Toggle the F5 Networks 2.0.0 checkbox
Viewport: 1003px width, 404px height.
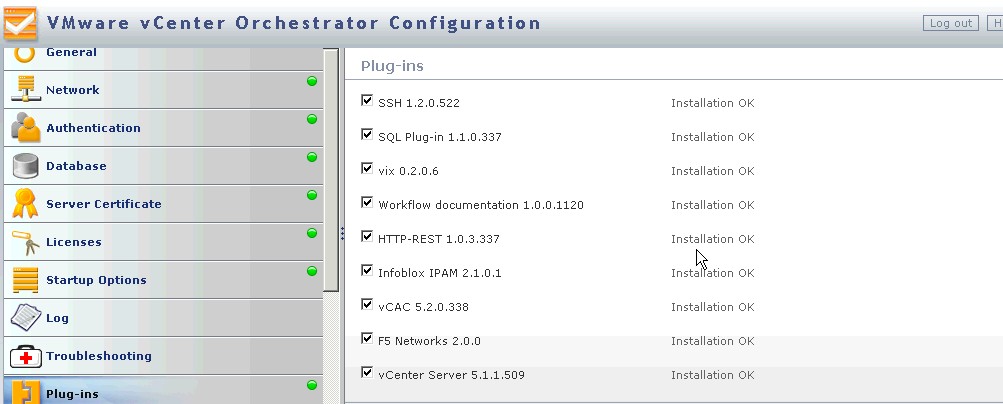pos(367,339)
